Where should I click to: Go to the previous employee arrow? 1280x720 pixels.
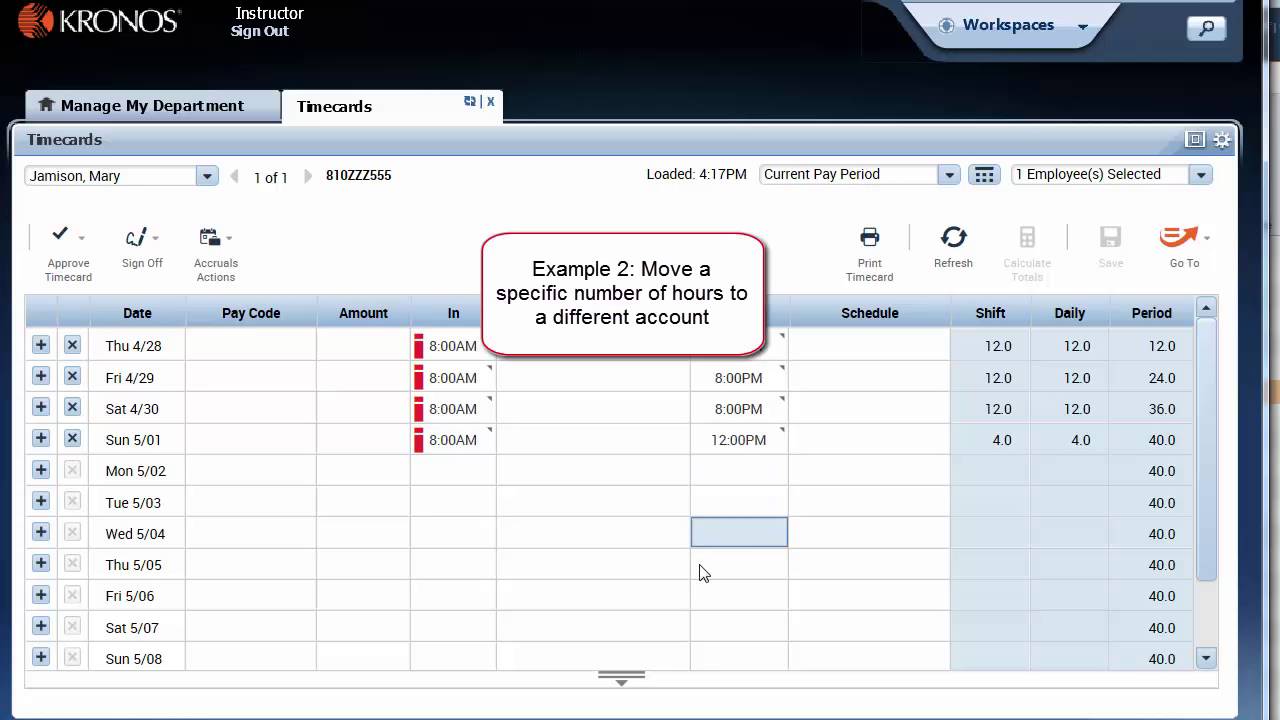point(234,176)
